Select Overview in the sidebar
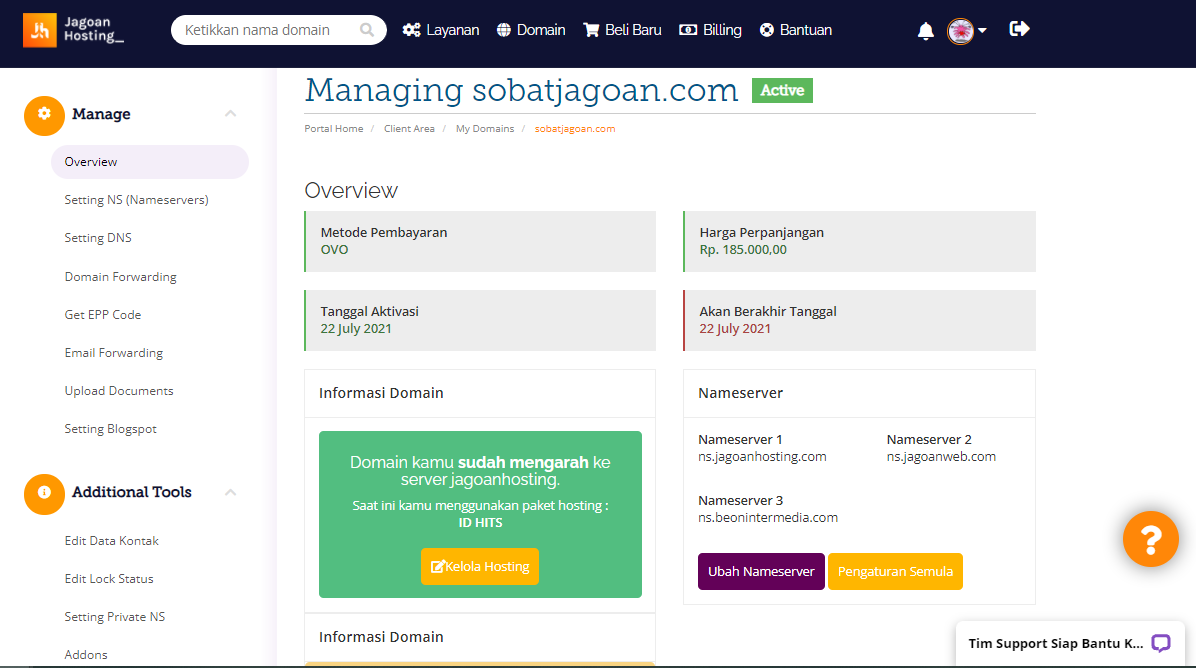The height and width of the screenshot is (668, 1196). [x=150, y=162]
